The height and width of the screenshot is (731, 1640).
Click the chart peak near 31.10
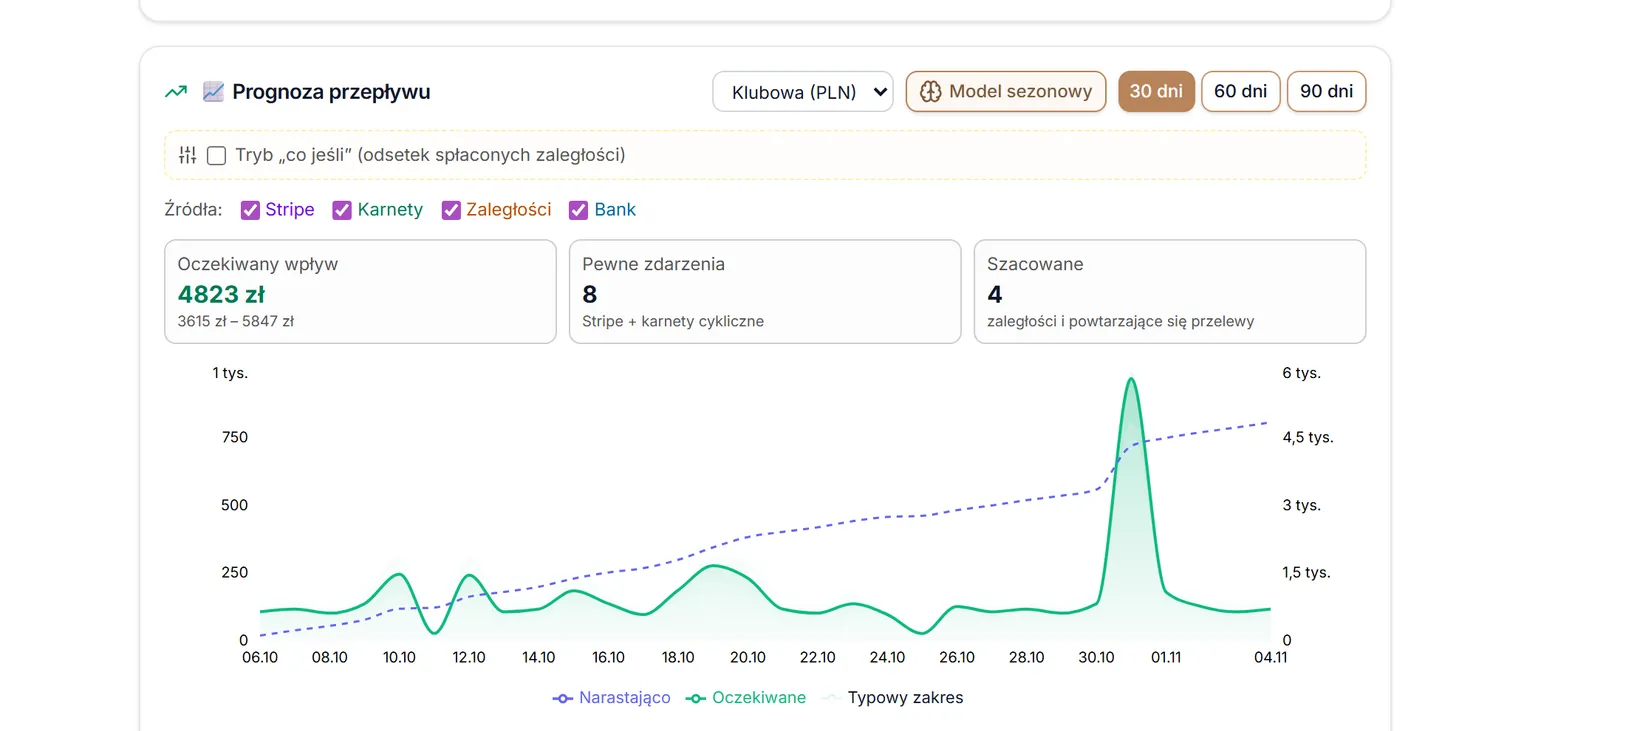[1131, 380]
